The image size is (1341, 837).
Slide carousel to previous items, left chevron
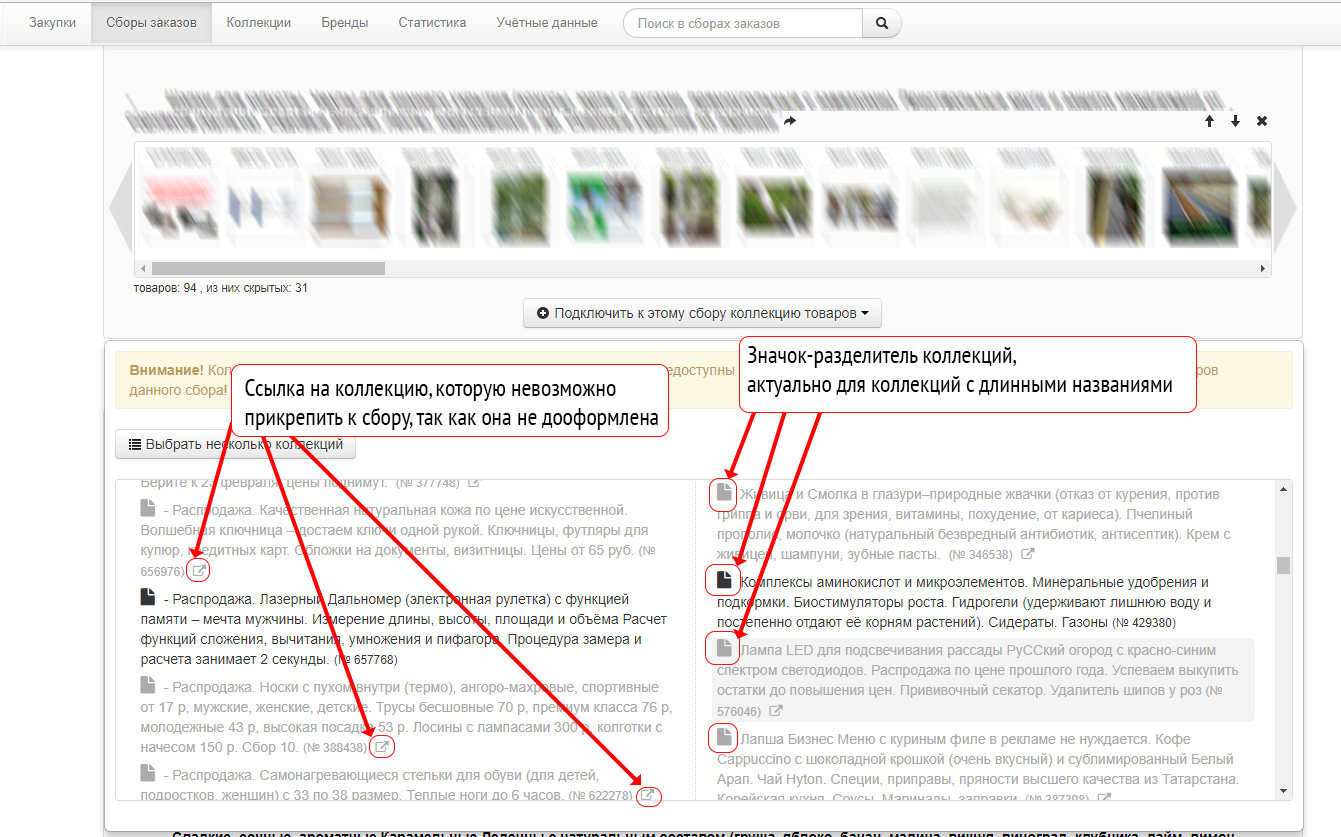(x=120, y=207)
